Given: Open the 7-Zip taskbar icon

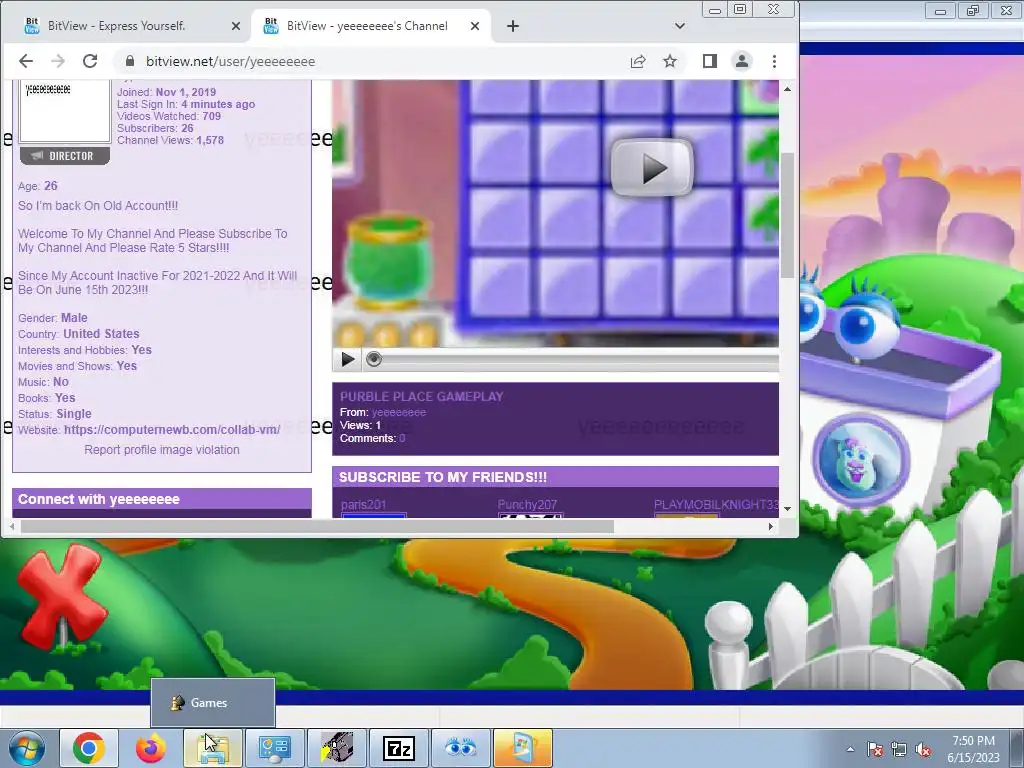Looking at the screenshot, I should [x=398, y=748].
